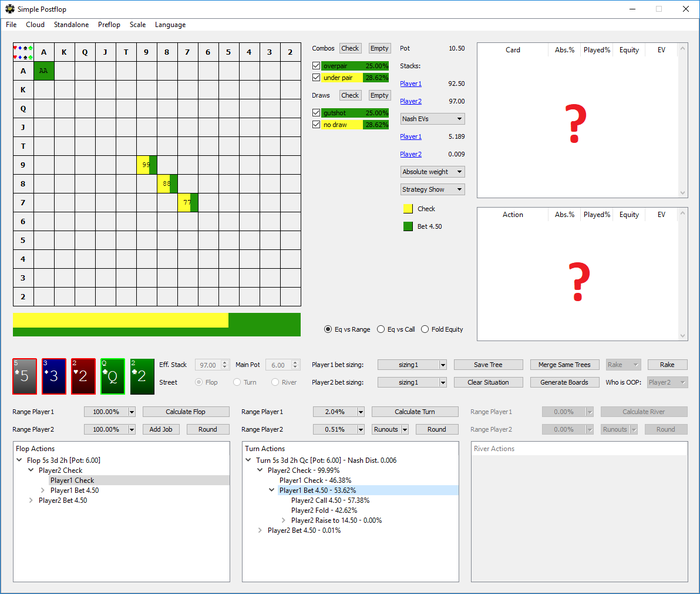Open the Absolute weight dropdown
Image resolution: width=700 pixels, height=594 pixels.
433,172
